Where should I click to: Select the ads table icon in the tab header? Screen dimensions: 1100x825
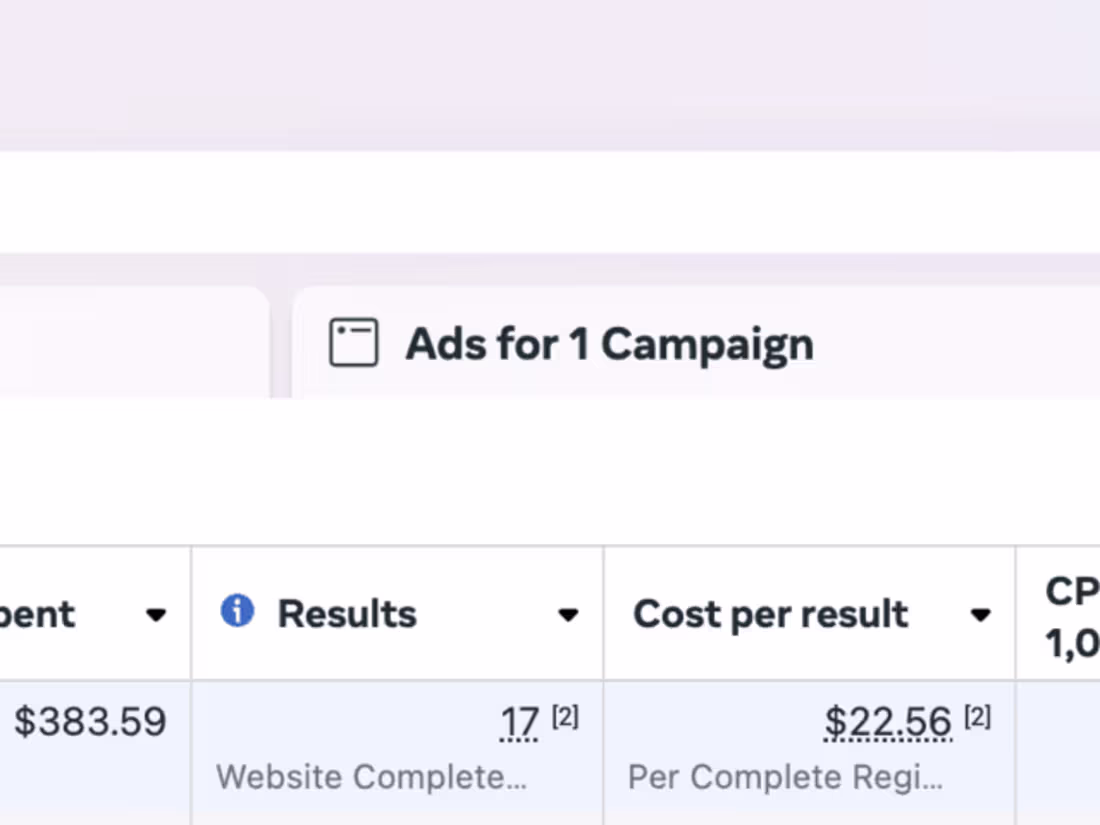[x=352, y=341]
